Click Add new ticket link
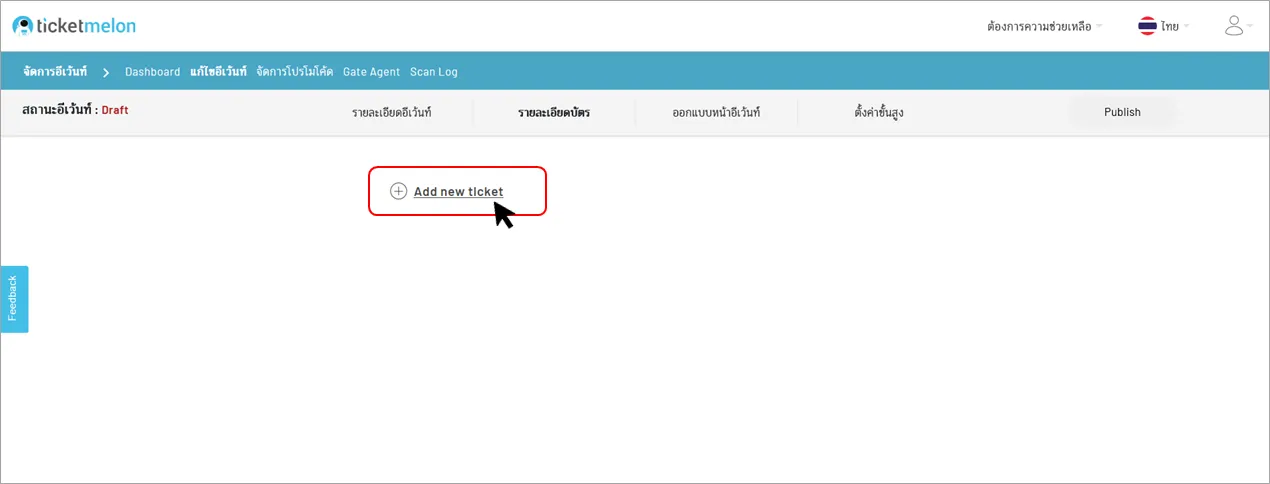This screenshot has height=484, width=1270. 458,191
